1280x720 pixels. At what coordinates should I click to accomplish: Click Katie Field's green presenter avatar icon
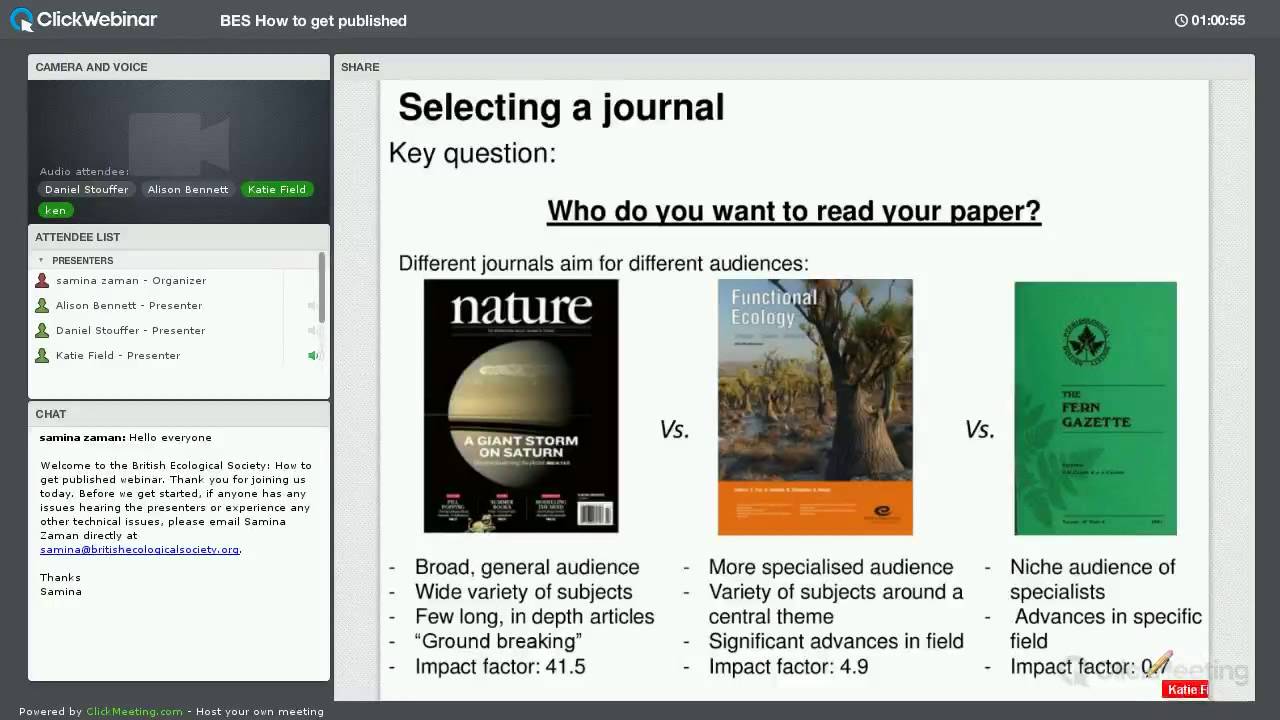[42, 356]
